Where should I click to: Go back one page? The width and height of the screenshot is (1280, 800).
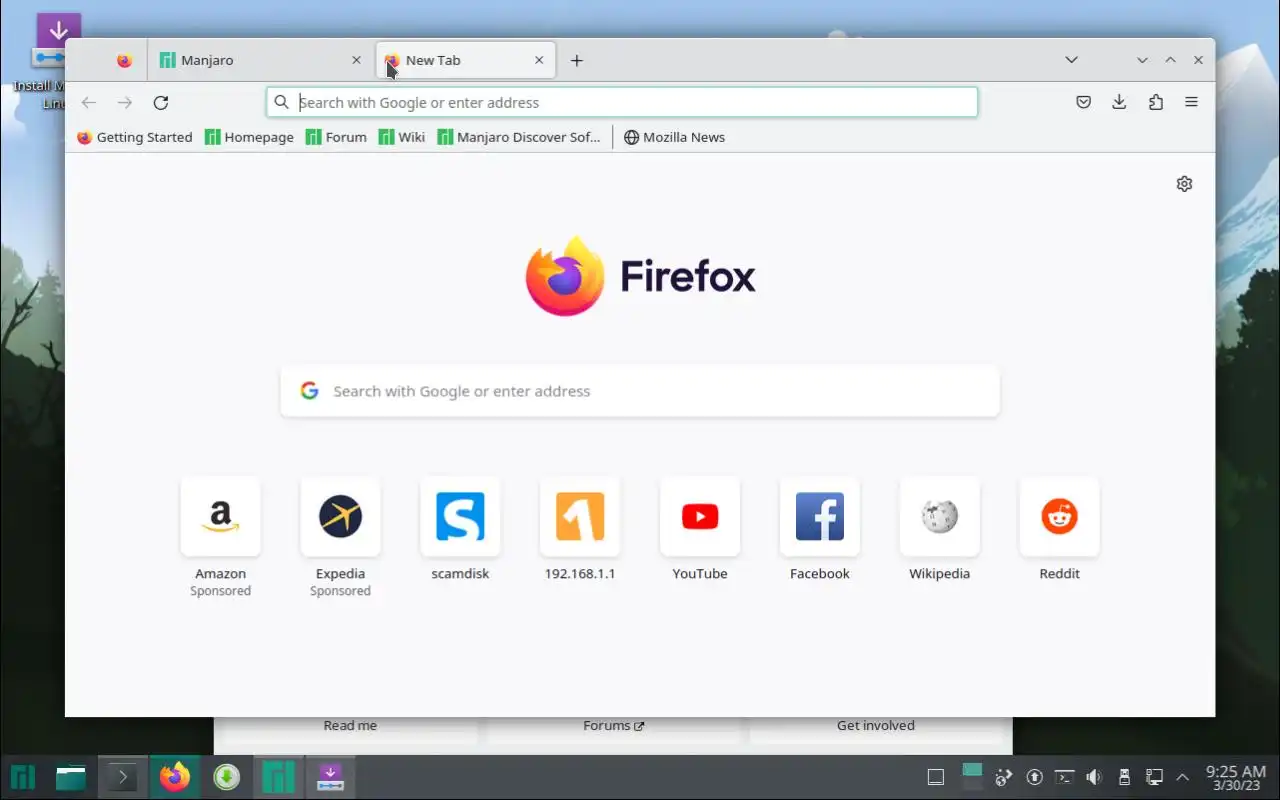tap(89, 102)
